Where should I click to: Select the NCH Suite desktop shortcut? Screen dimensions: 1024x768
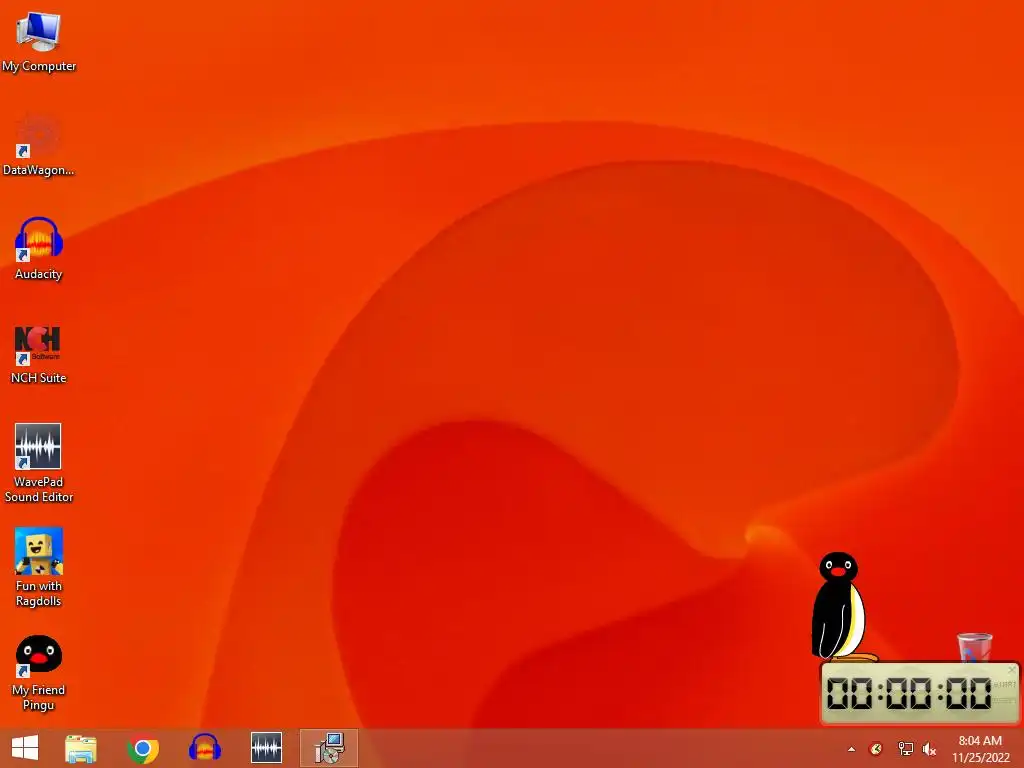(39, 353)
